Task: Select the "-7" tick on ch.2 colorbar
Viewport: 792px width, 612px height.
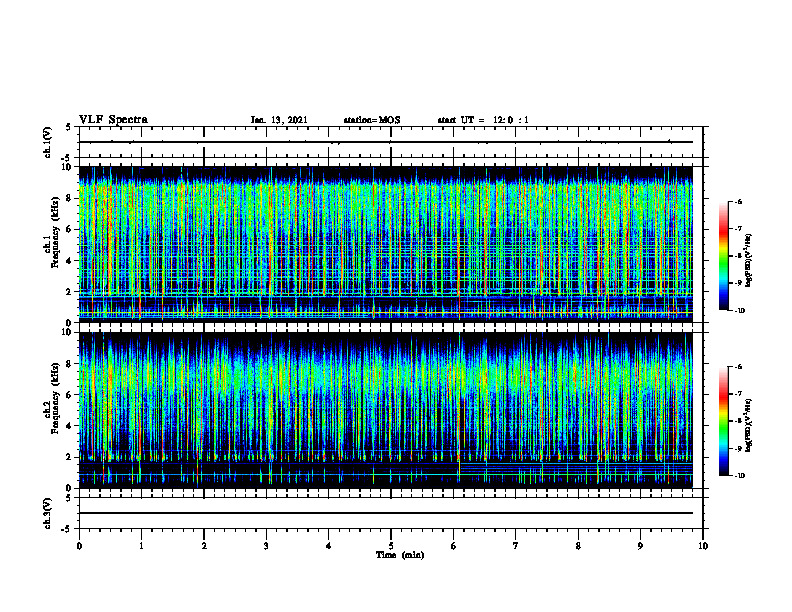Action: tap(738, 394)
